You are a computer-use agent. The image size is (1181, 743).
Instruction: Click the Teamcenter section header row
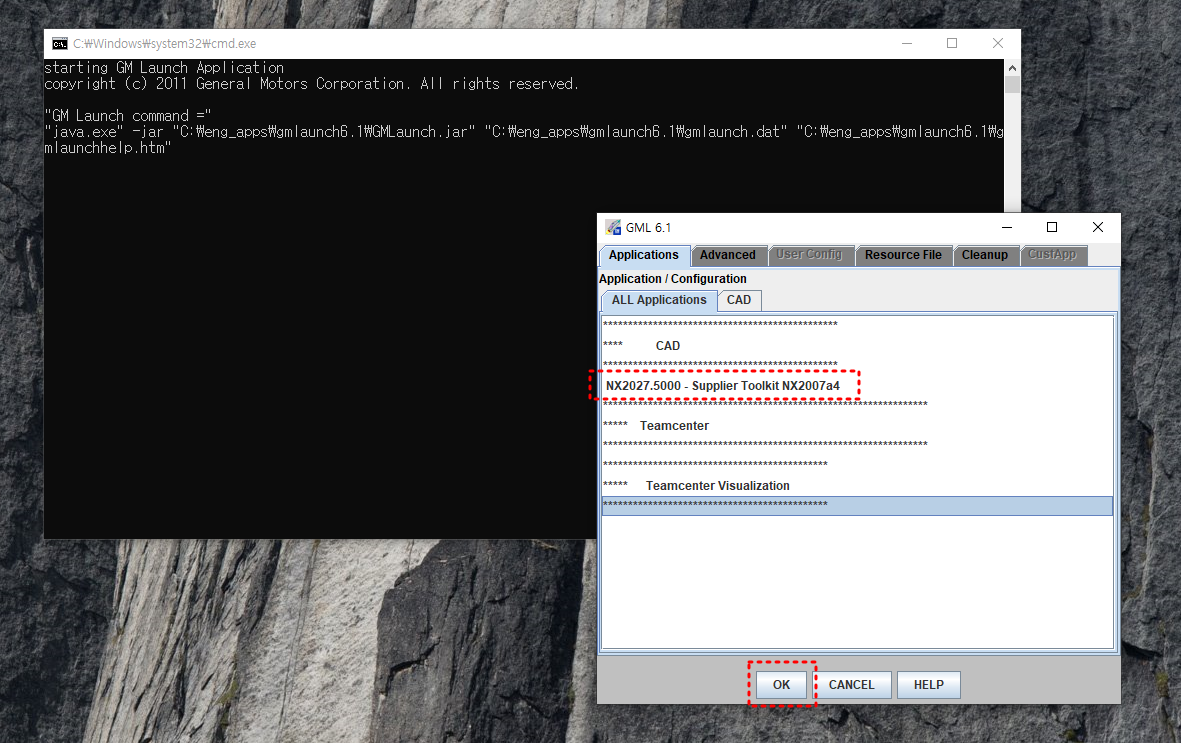(x=857, y=426)
